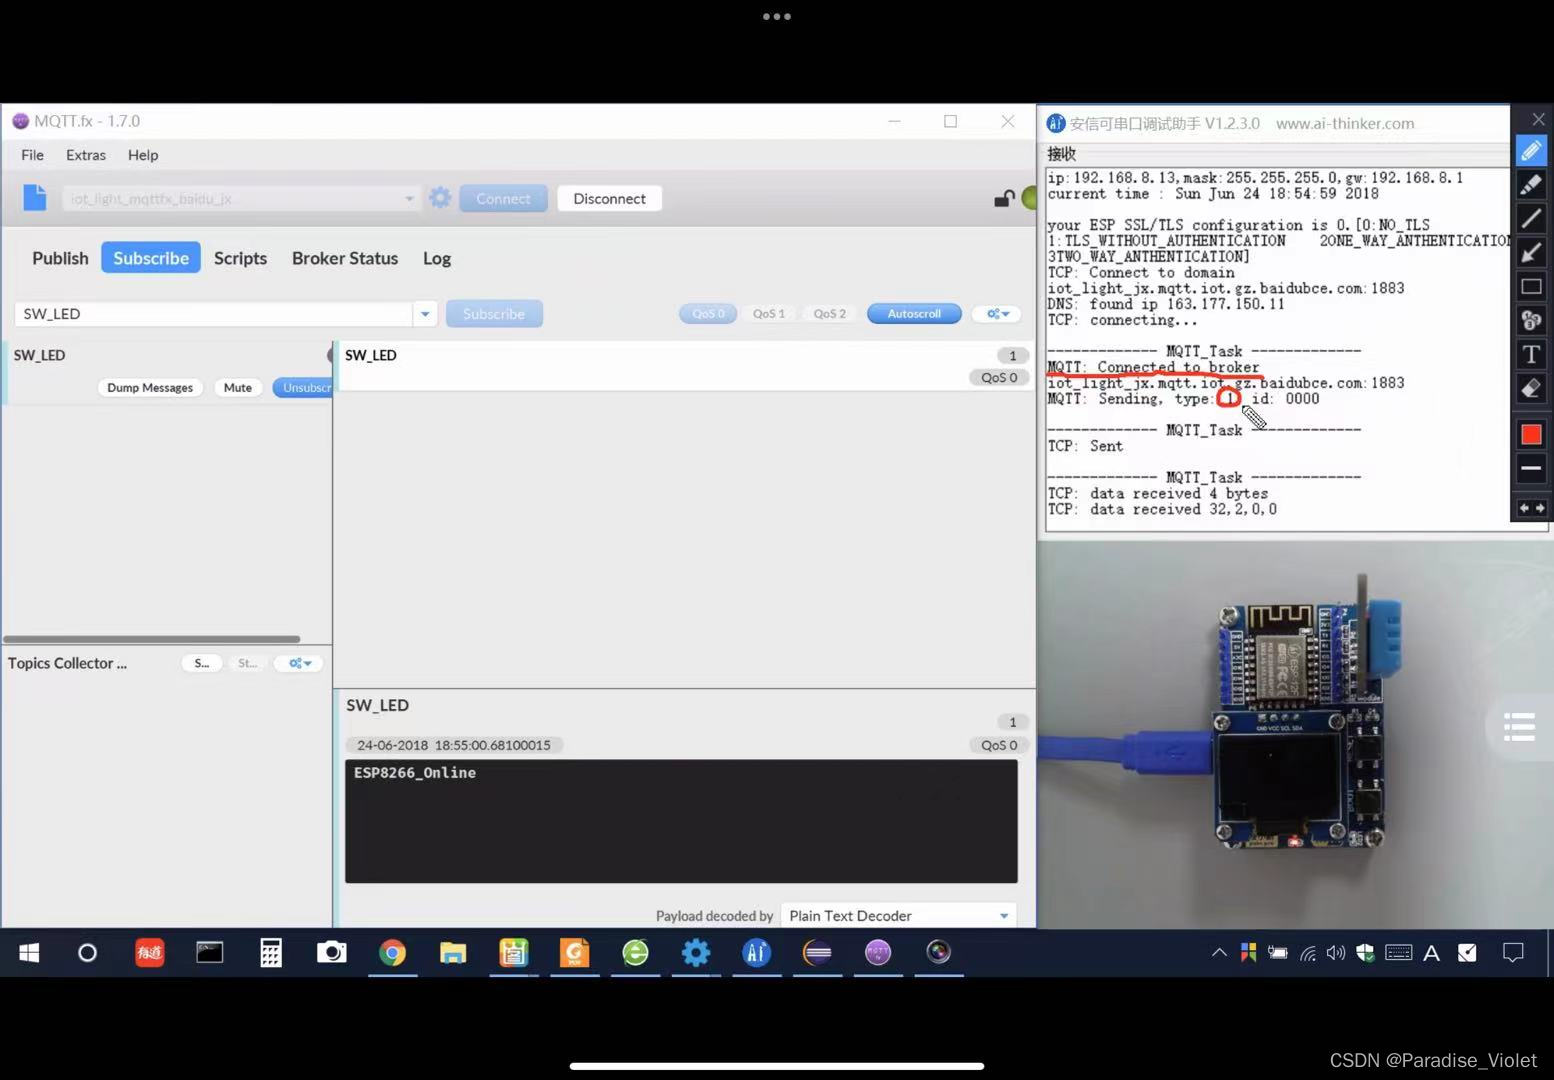Open the screen recorder lens icon on taskbar
Image resolution: width=1554 pixels, height=1080 pixels.
pyautogui.click(x=938, y=953)
